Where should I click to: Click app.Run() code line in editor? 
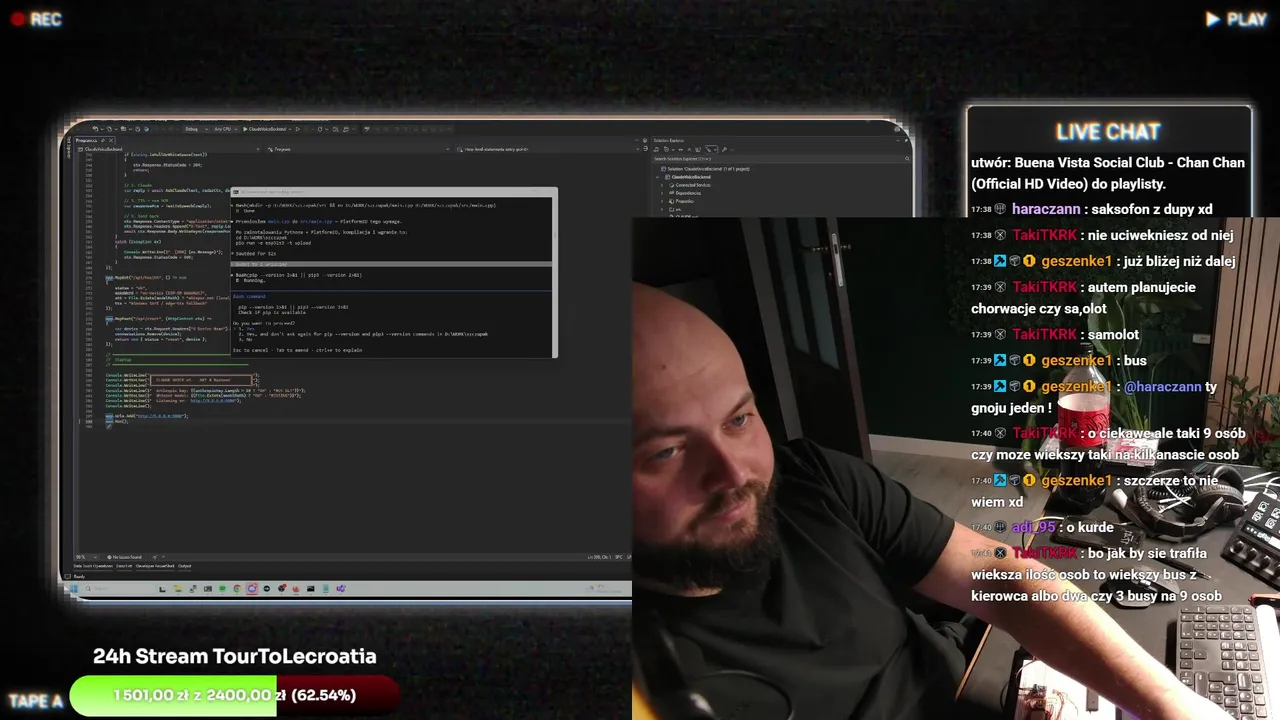(117, 421)
